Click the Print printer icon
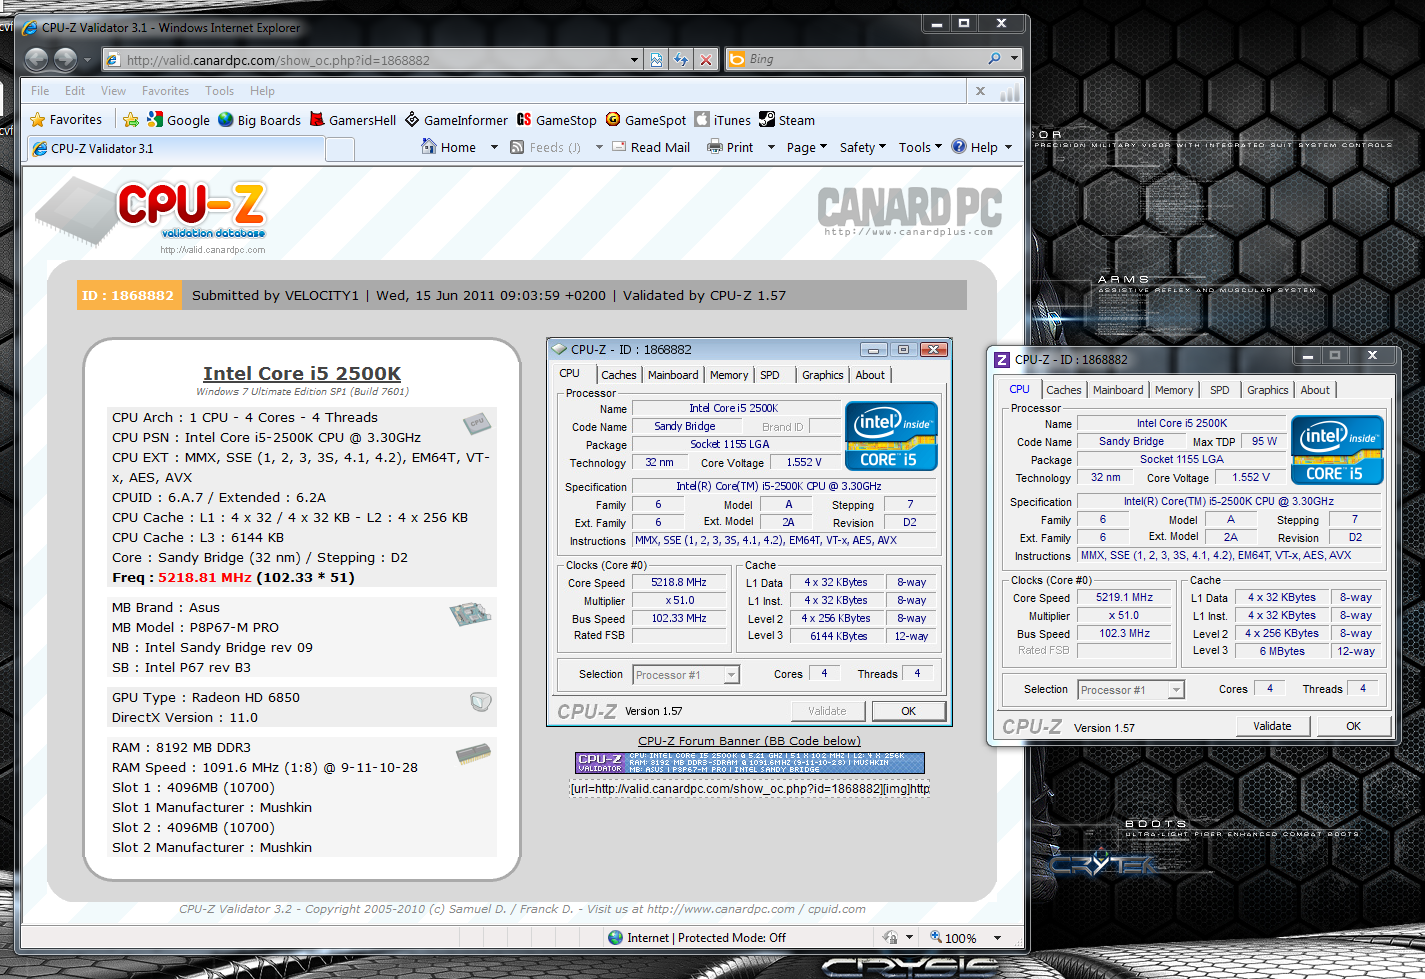 (x=715, y=147)
